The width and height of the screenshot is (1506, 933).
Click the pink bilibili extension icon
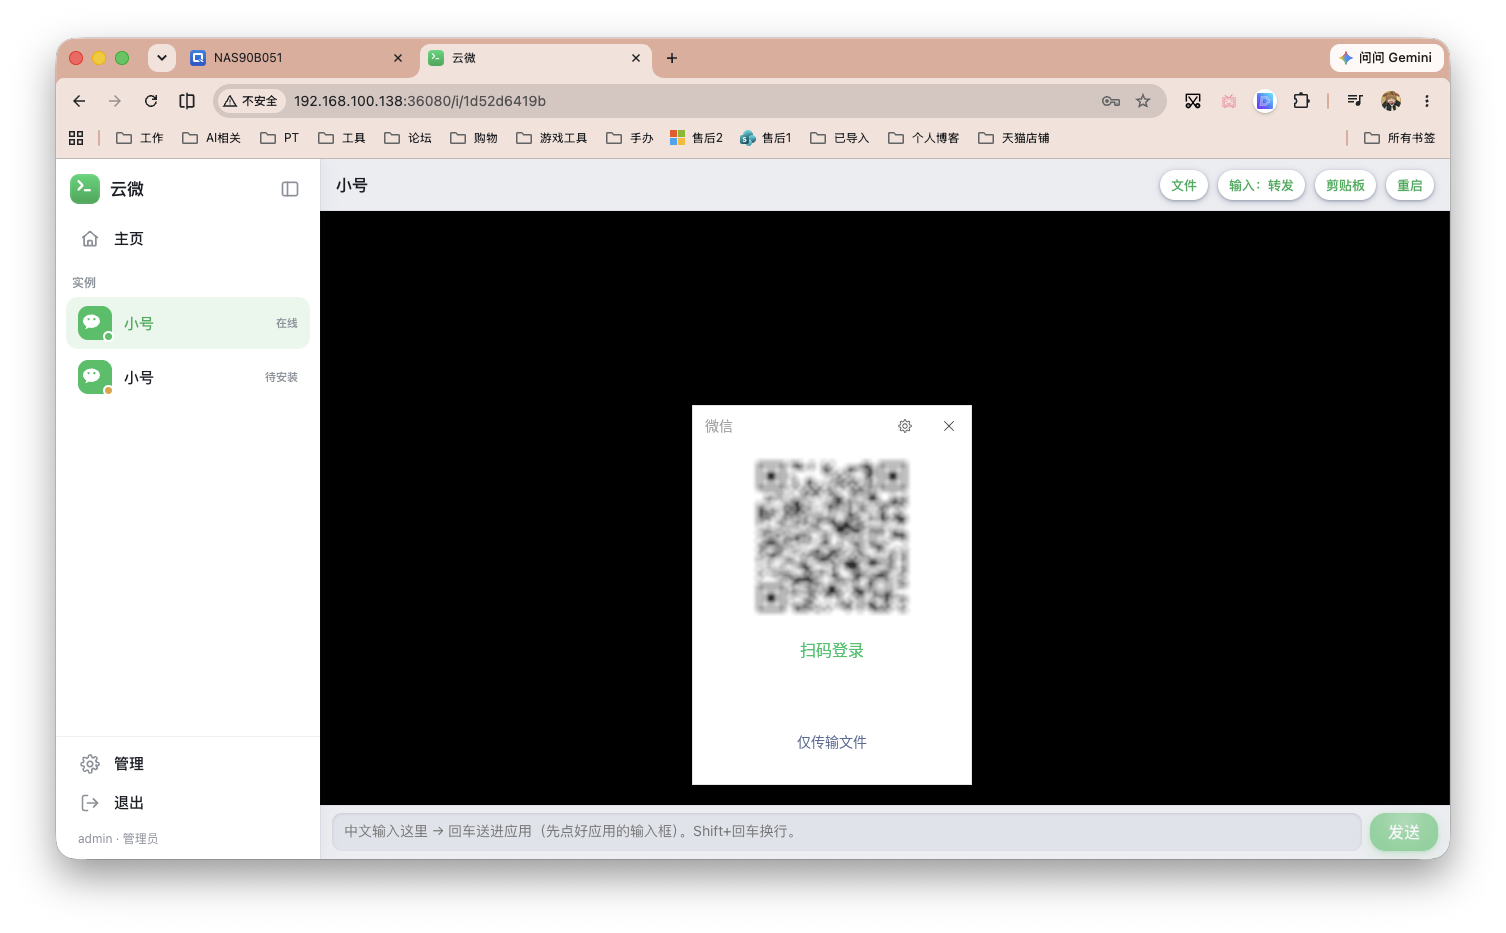click(1229, 101)
